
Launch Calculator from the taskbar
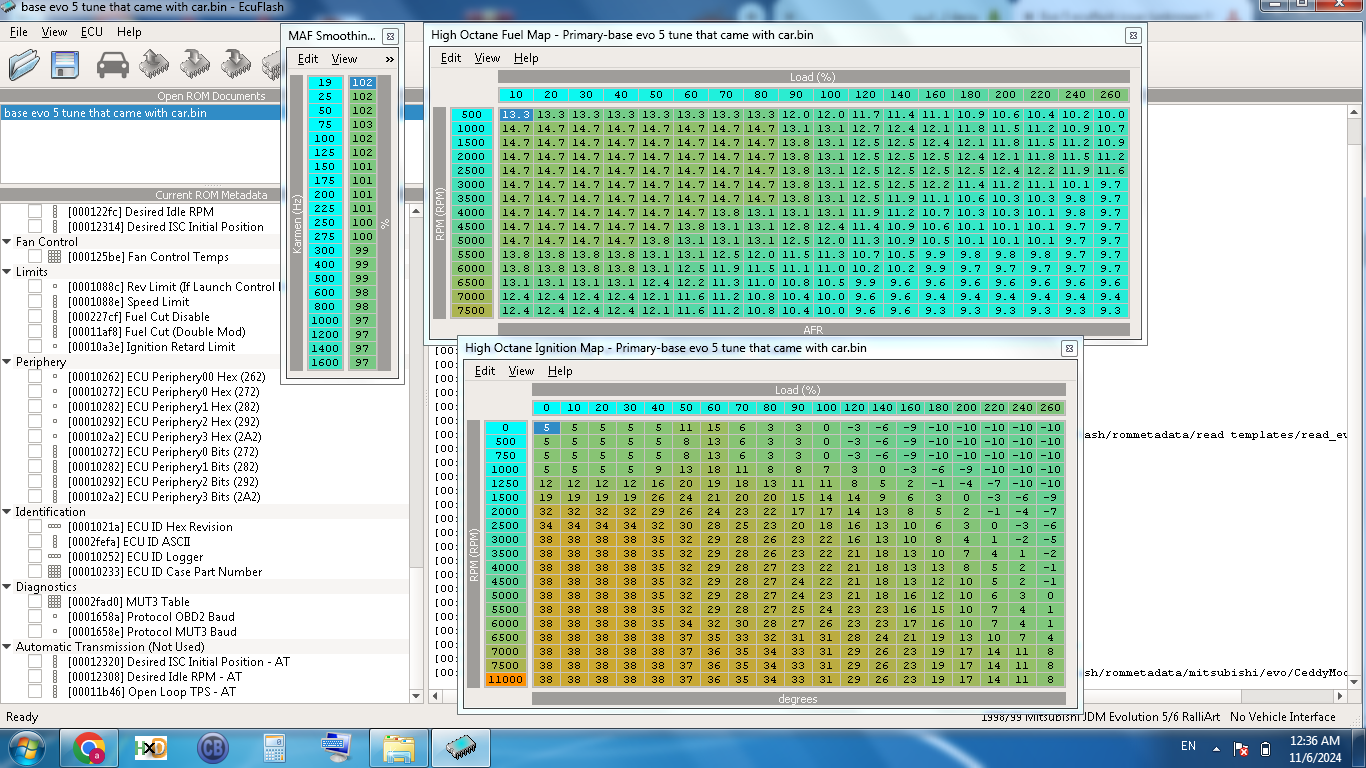click(274, 747)
